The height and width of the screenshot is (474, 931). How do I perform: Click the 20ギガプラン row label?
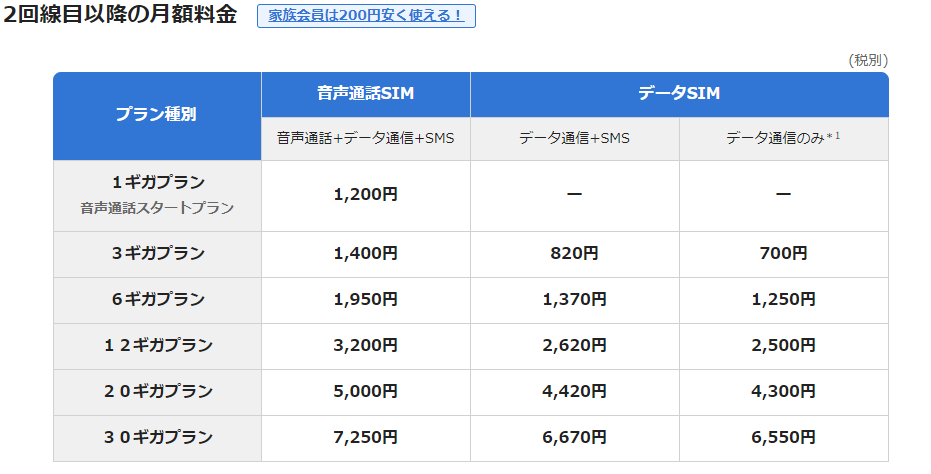click(157, 392)
